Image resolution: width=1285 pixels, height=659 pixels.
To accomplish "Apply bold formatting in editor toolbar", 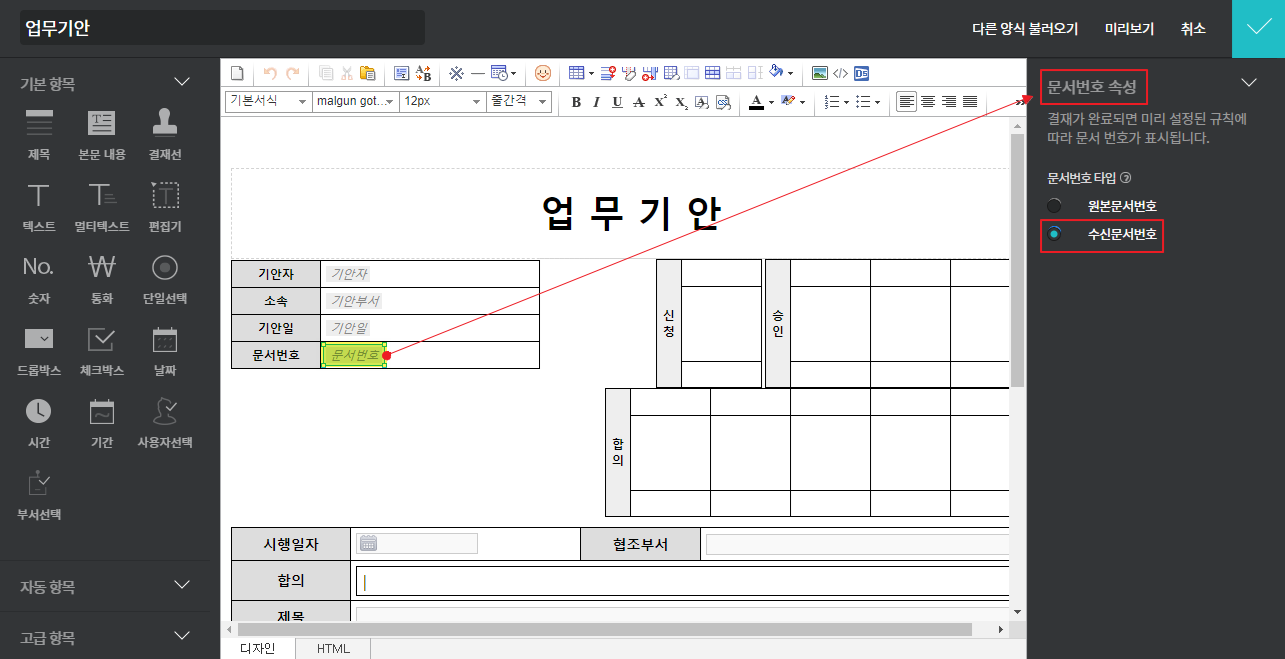I will point(576,102).
